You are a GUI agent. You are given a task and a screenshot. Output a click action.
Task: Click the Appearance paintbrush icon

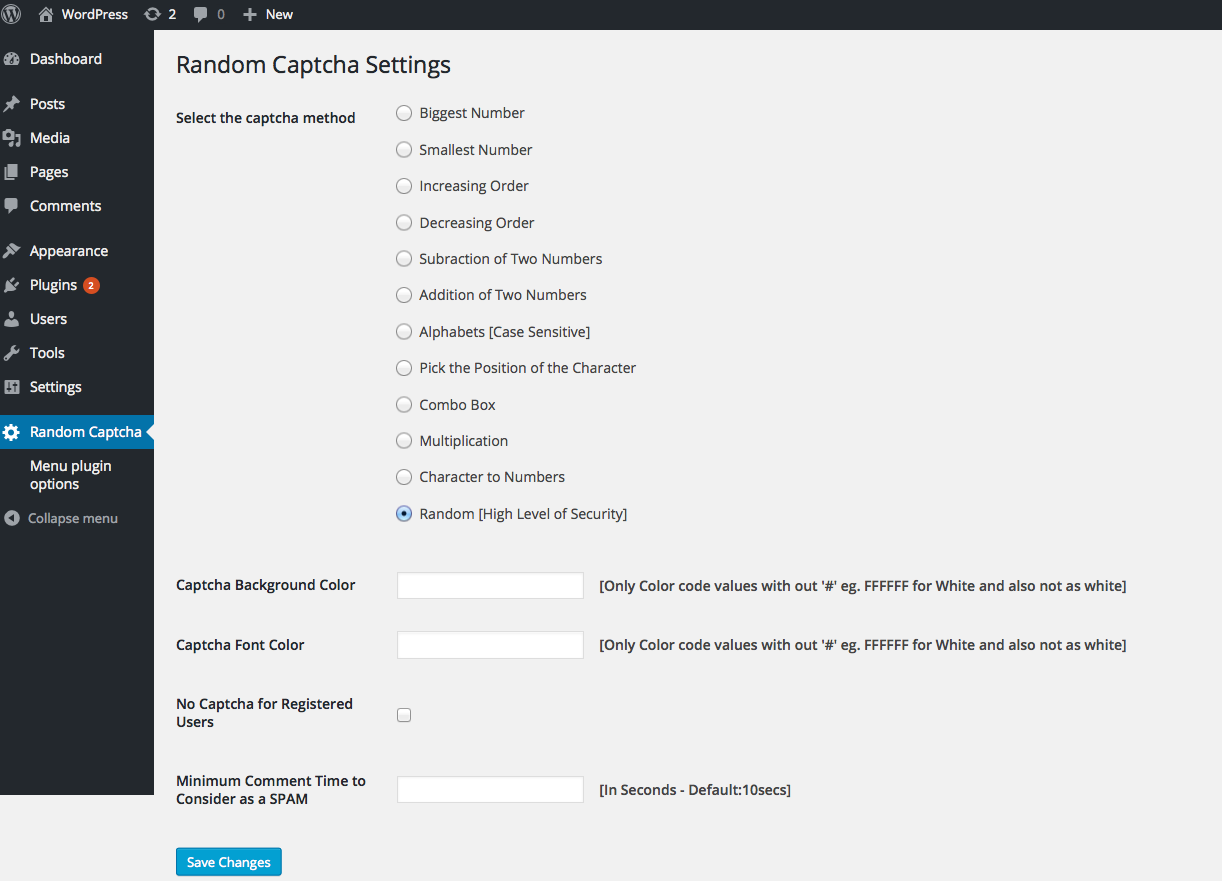(x=11, y=251)
